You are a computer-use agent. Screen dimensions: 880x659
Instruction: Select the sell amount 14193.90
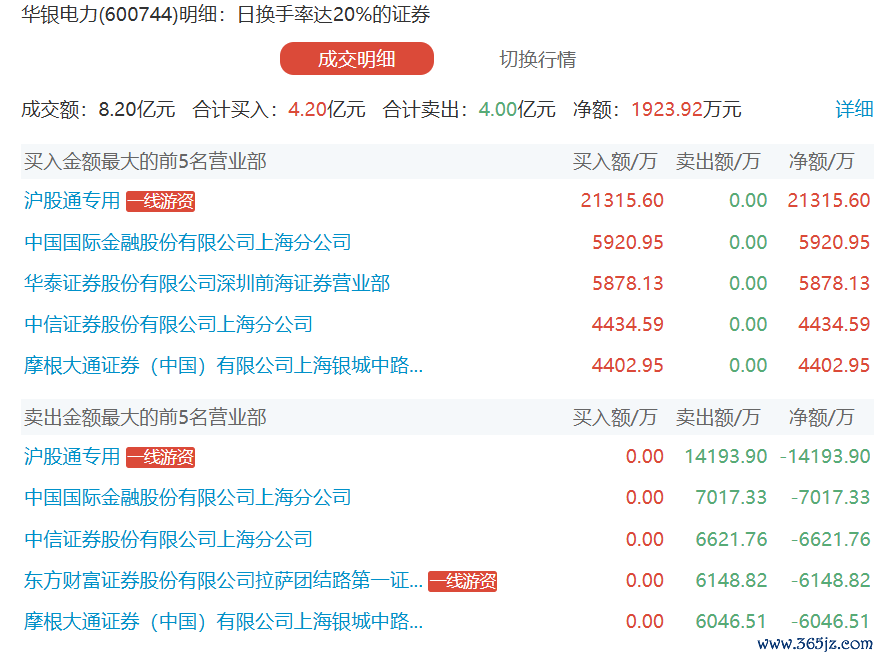(726, 456)
